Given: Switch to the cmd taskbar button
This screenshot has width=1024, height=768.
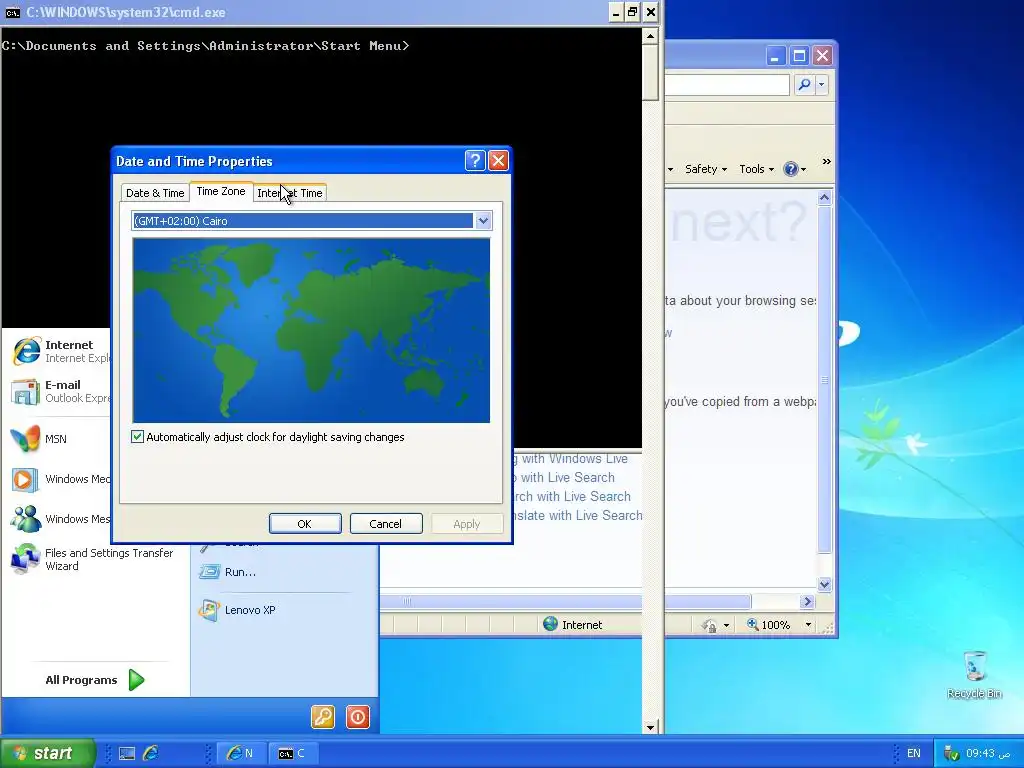Looking at the screenshot, I should pyautogui.click(x=291, y=754).
